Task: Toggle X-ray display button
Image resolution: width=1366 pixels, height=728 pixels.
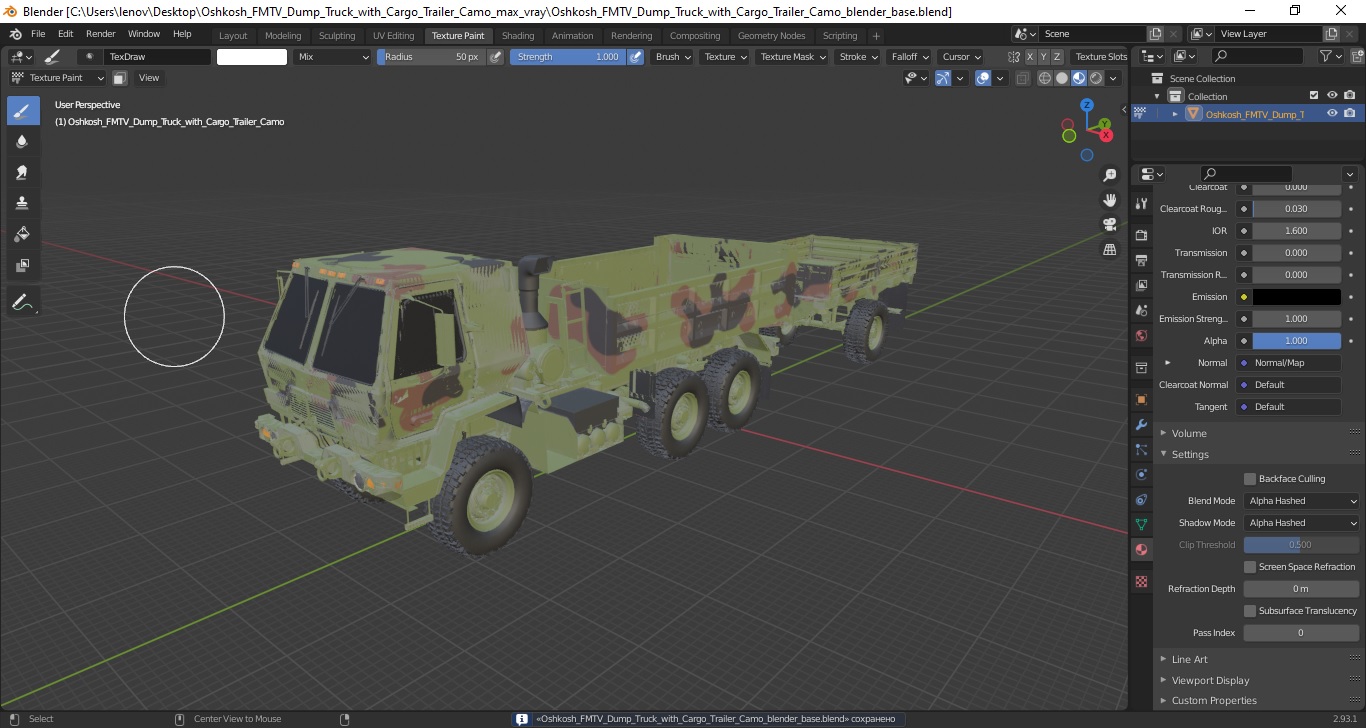Action: pos(1022,78)
